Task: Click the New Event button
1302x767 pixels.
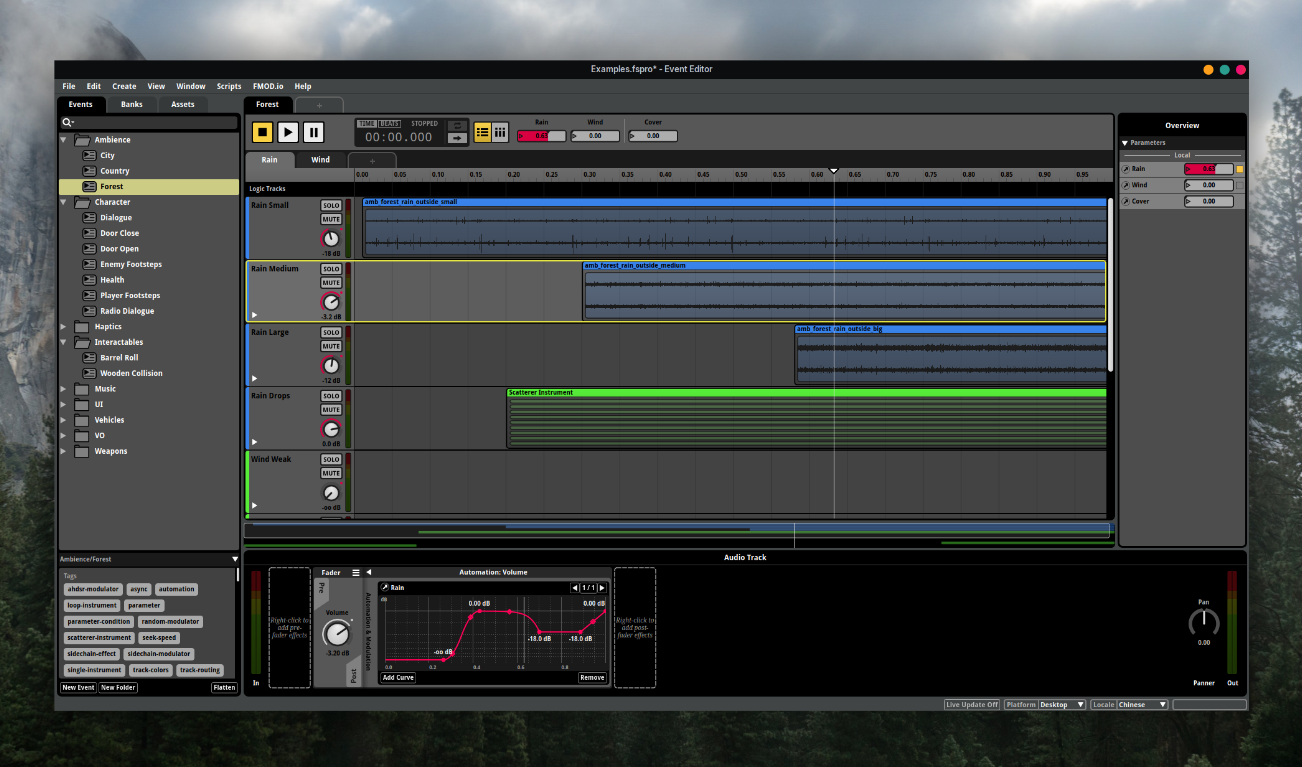Action: click(78, 688)
